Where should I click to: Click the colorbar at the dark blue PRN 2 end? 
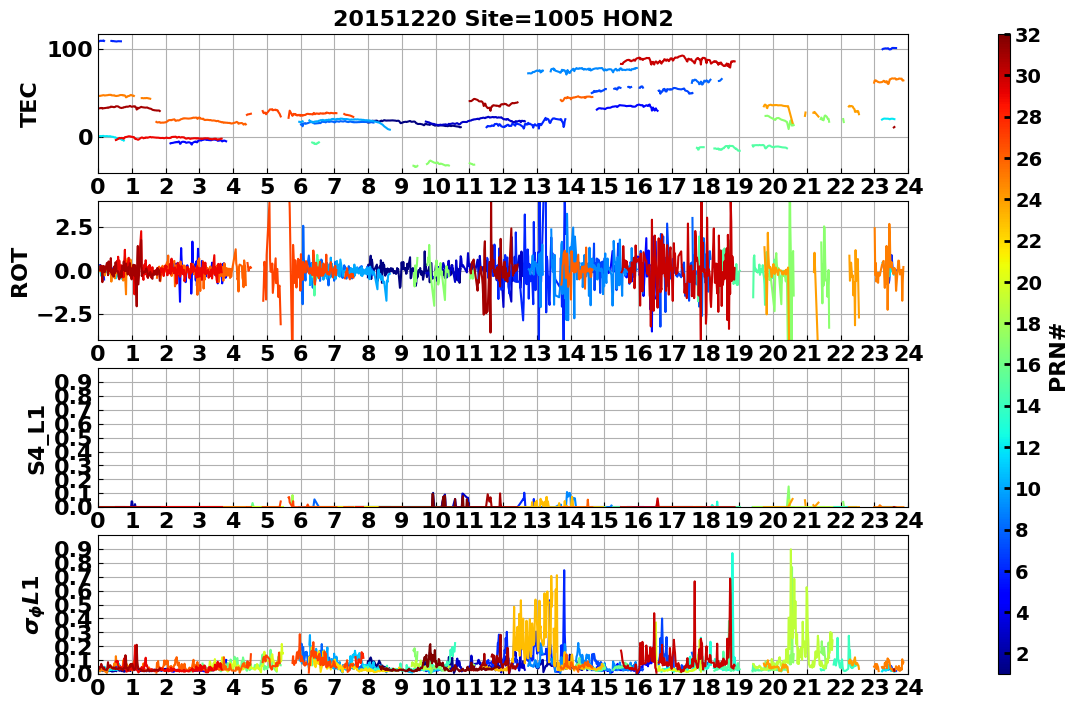(1004, 653)
